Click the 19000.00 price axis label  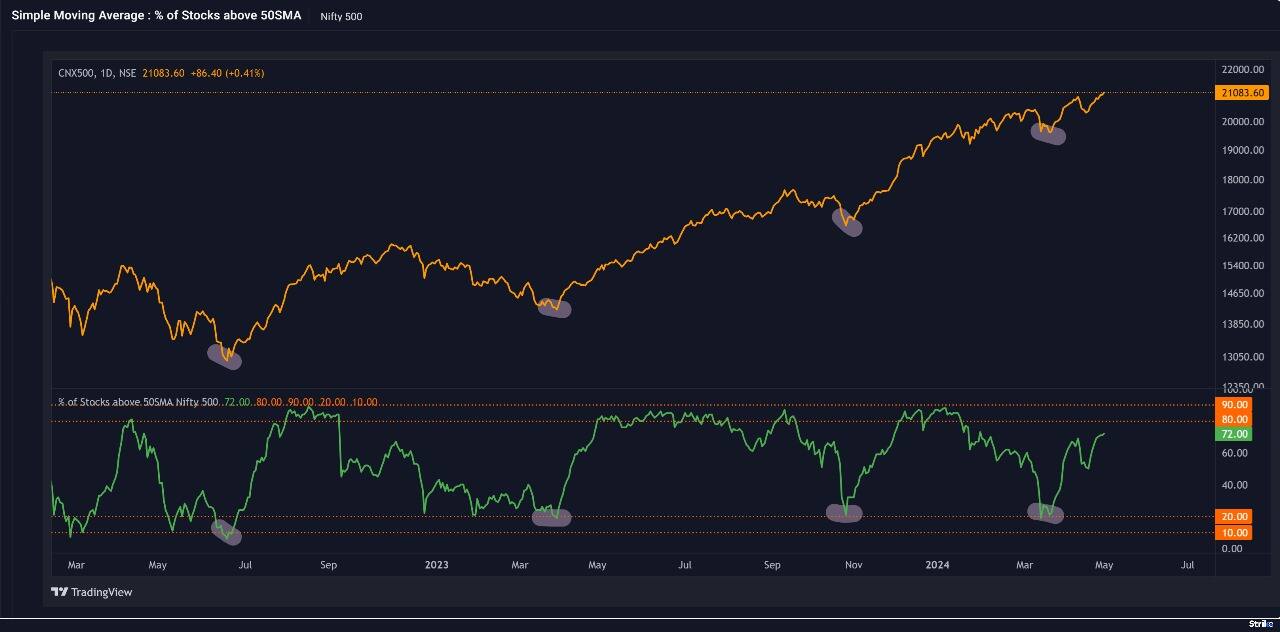(x=1243, y=150)
